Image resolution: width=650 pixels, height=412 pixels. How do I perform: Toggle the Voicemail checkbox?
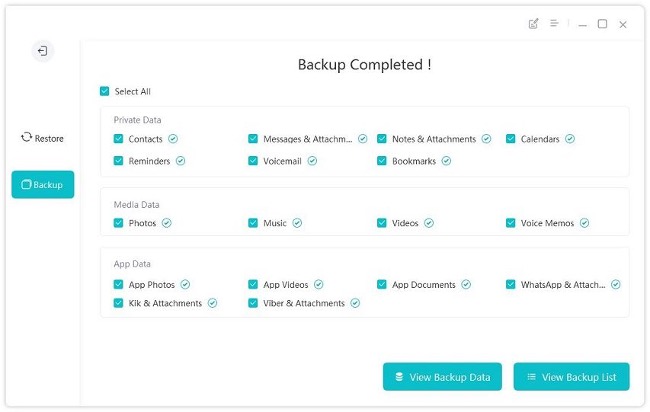253,160
